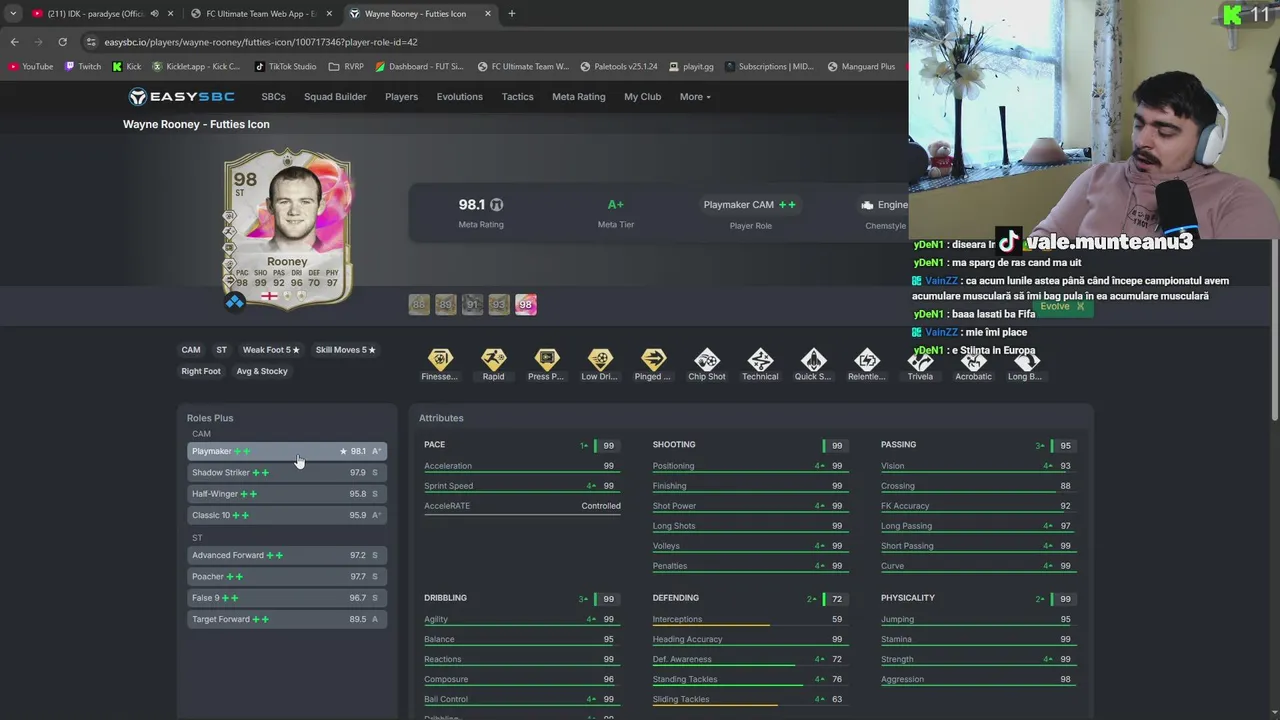The height and width of the screenshot is (720, 1280).
Task: Click the Weak Foot 5 star tag
Action: pyautogui.click(x=271, y=350)
